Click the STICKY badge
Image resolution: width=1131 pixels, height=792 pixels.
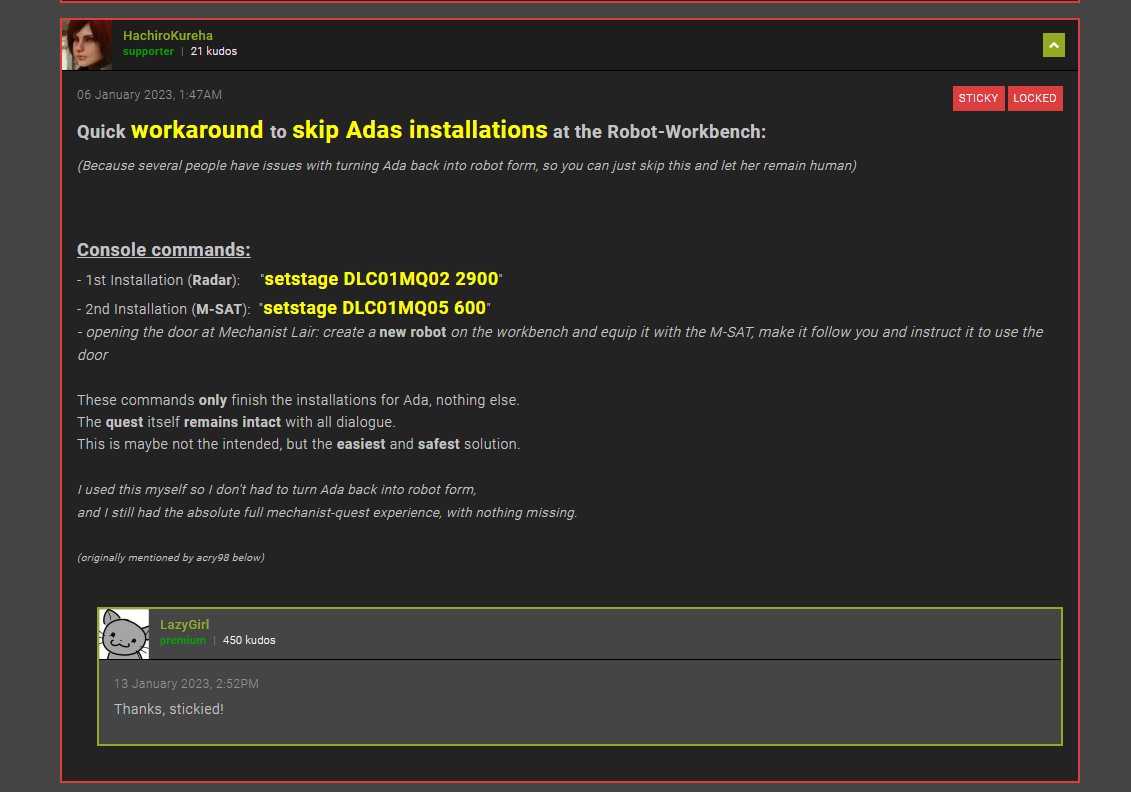tap(978, 98)
